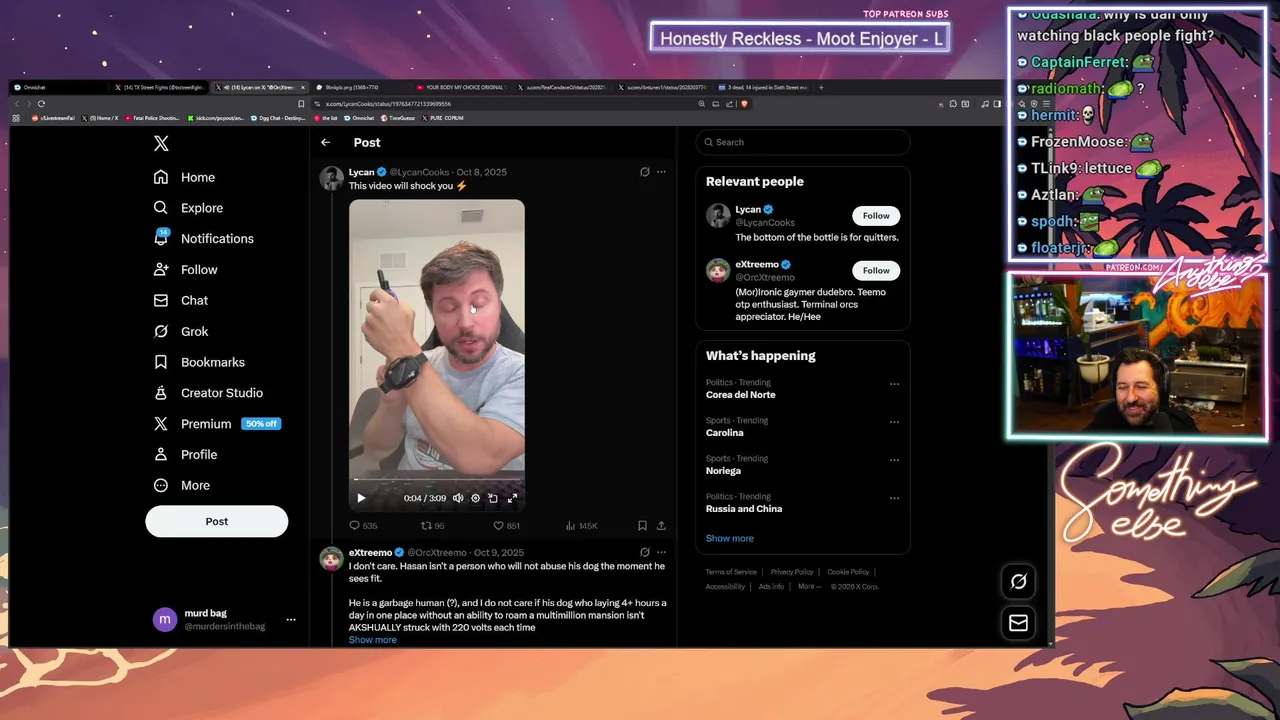Follow eXtreemo in Relevant people
1280x720 pixels.
[x=876, y=271]
